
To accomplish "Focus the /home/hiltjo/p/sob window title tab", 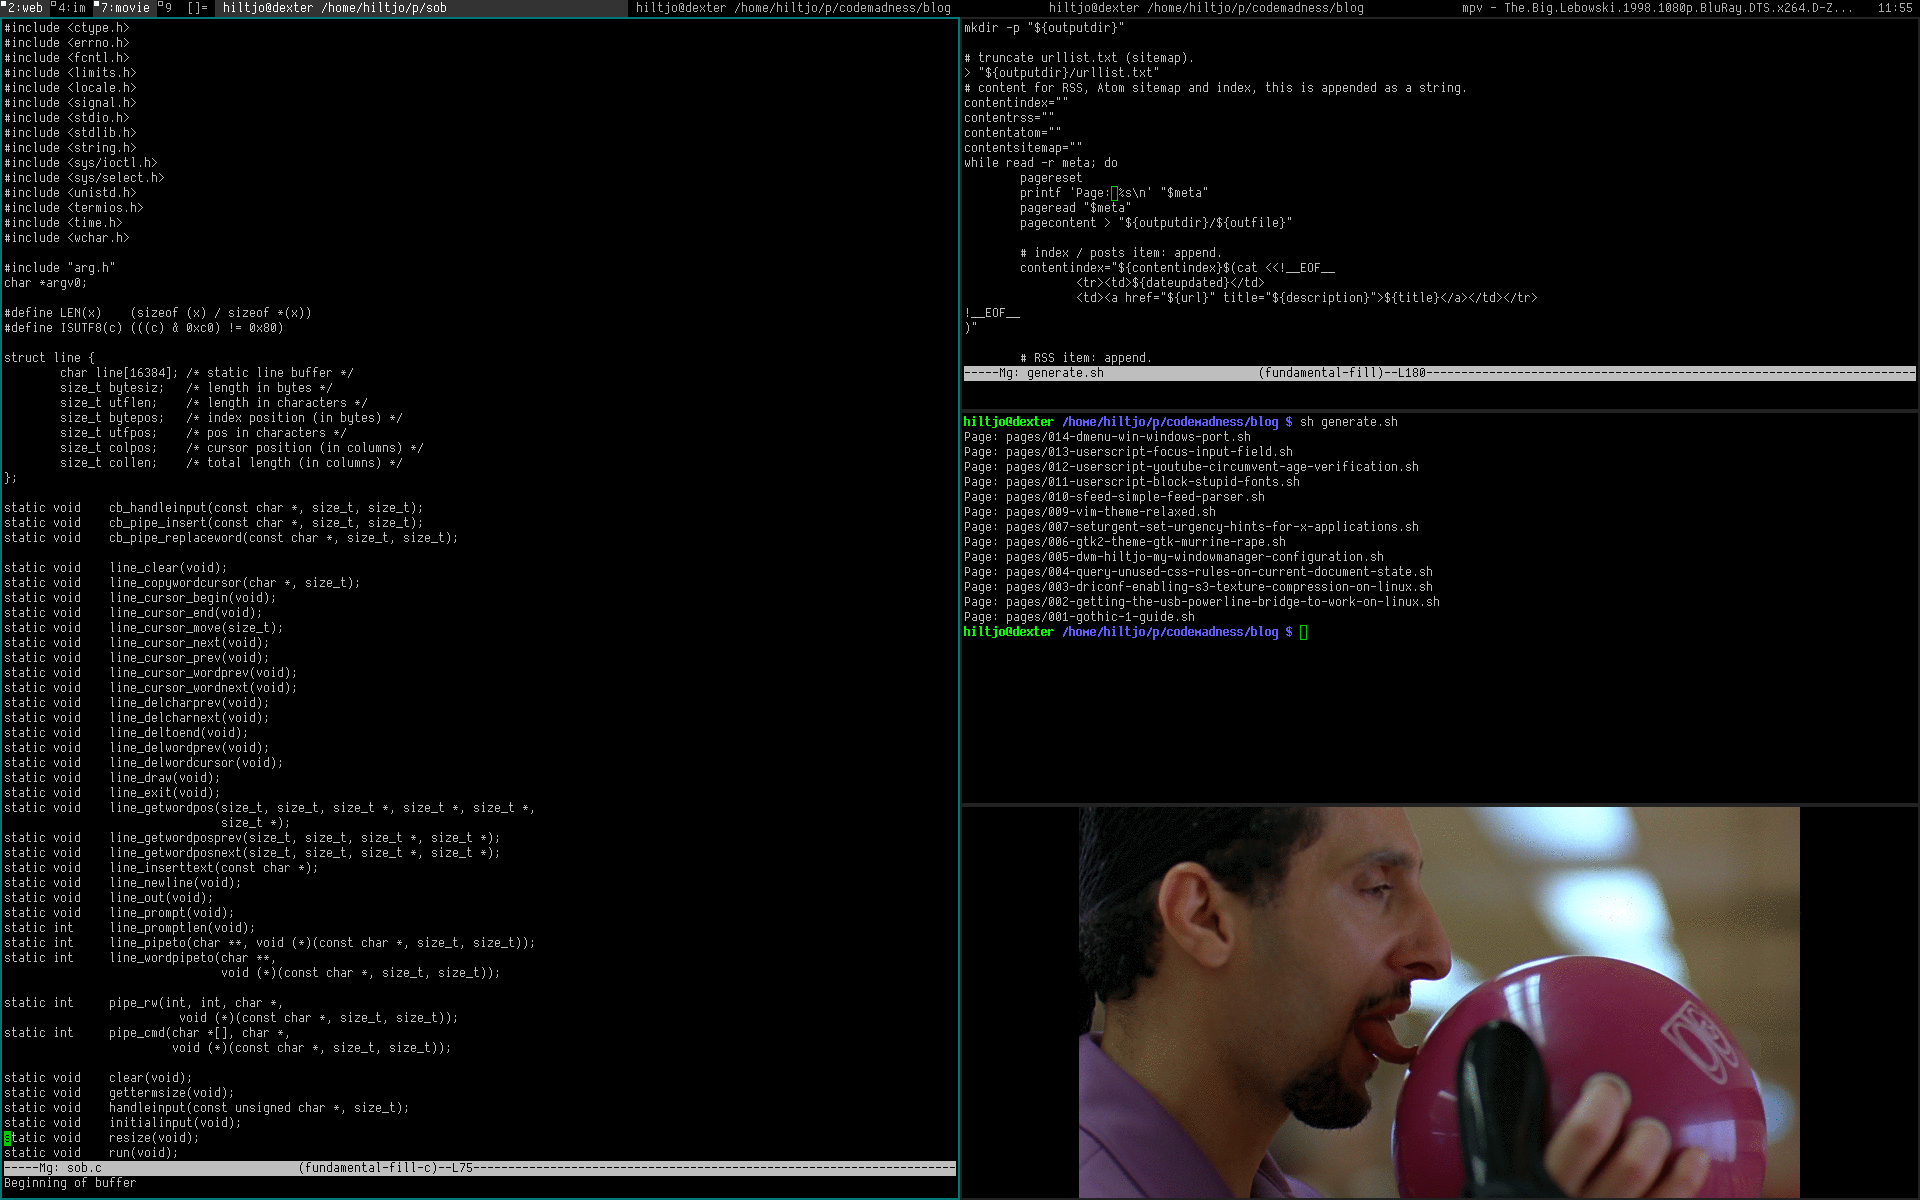I will 334,8.
